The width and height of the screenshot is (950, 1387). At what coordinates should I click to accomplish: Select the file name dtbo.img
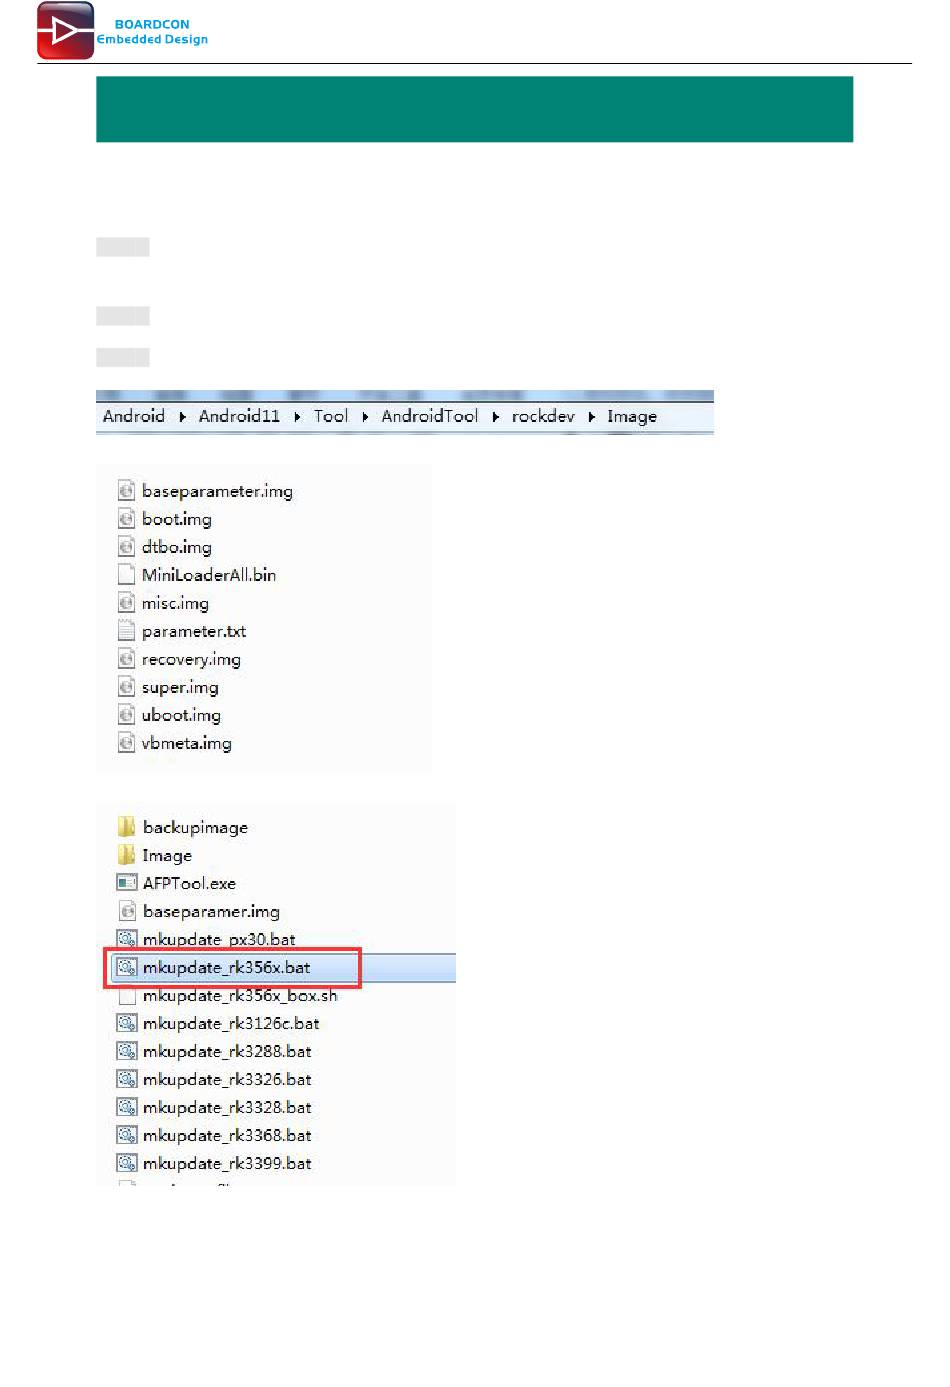click(177, 547)
